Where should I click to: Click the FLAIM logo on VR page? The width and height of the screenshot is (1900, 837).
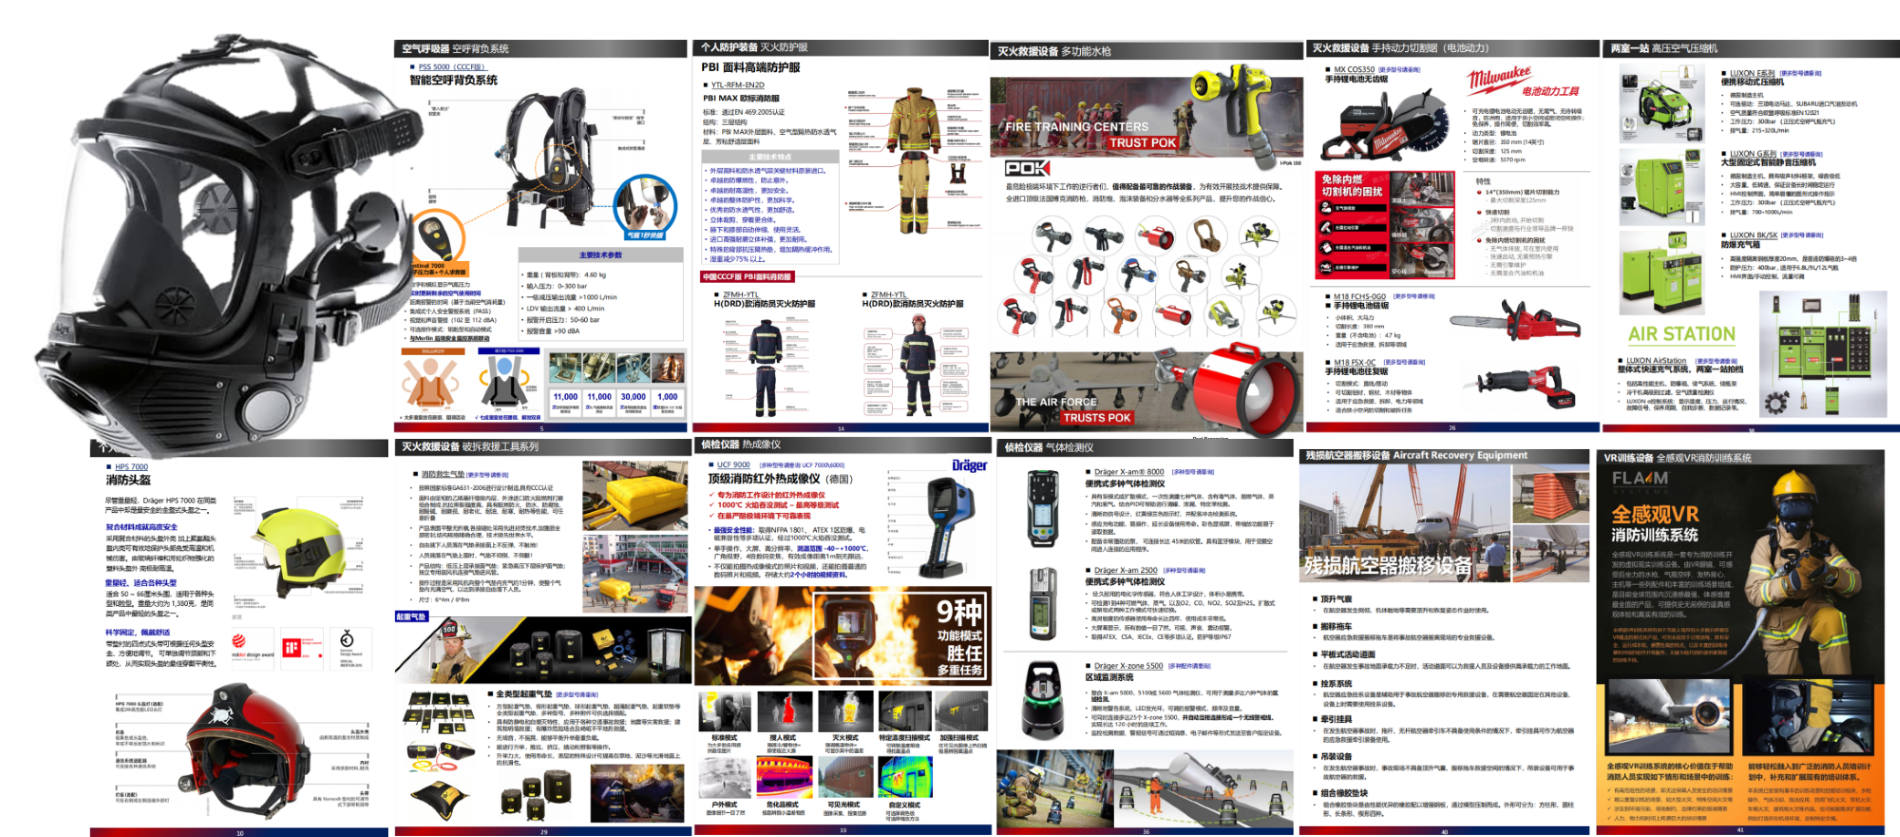click(x=1639, y=480)
